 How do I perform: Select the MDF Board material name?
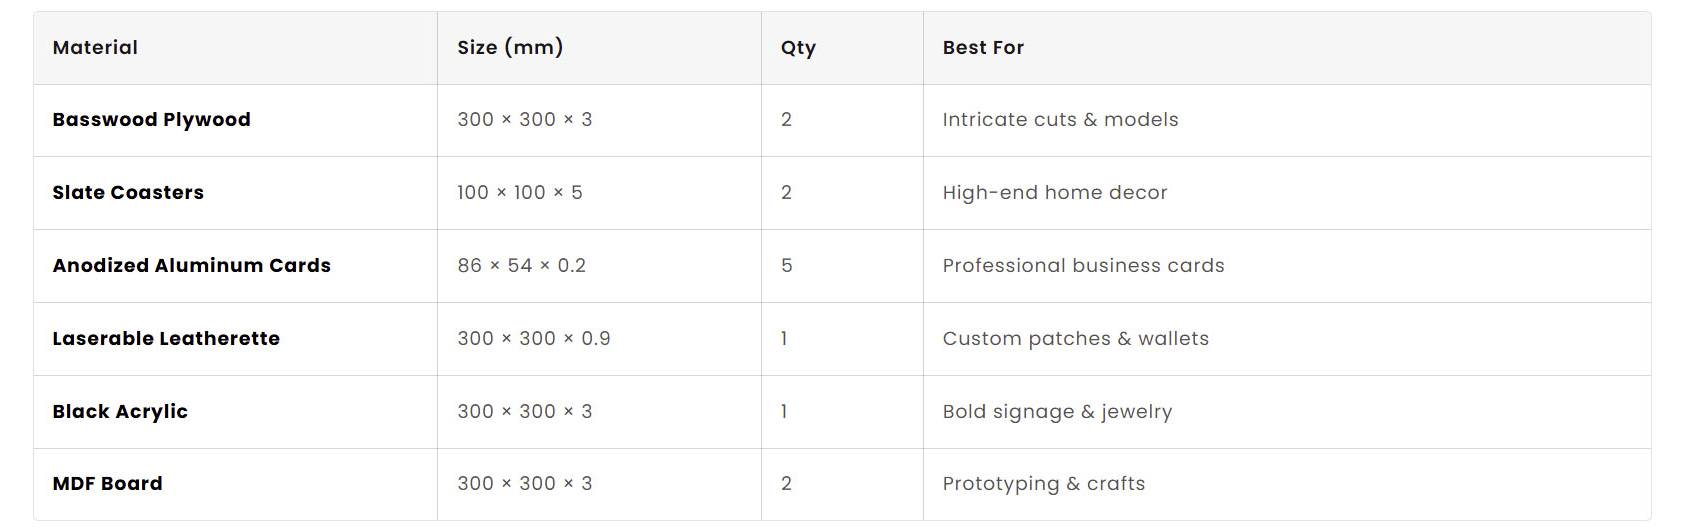click(107, 483)
